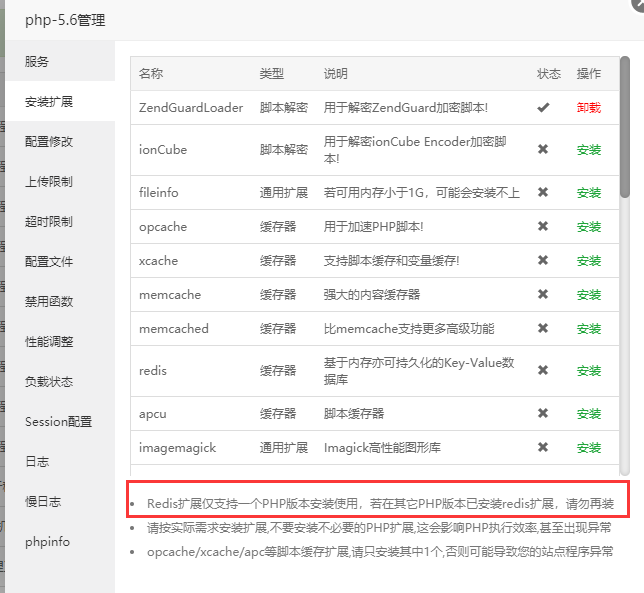
Task: Click the X status icon for memcached
Action: (x=543, y=328)
